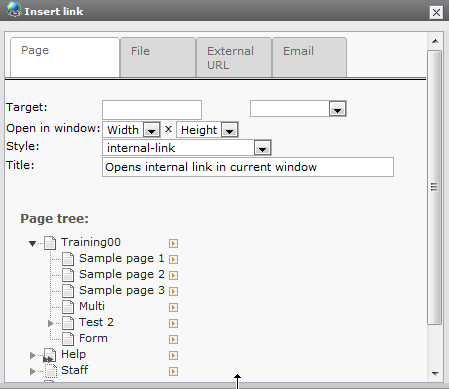
Task: Click orange arrow icon beside Sample page 2
Action: [x=173, y=275]
